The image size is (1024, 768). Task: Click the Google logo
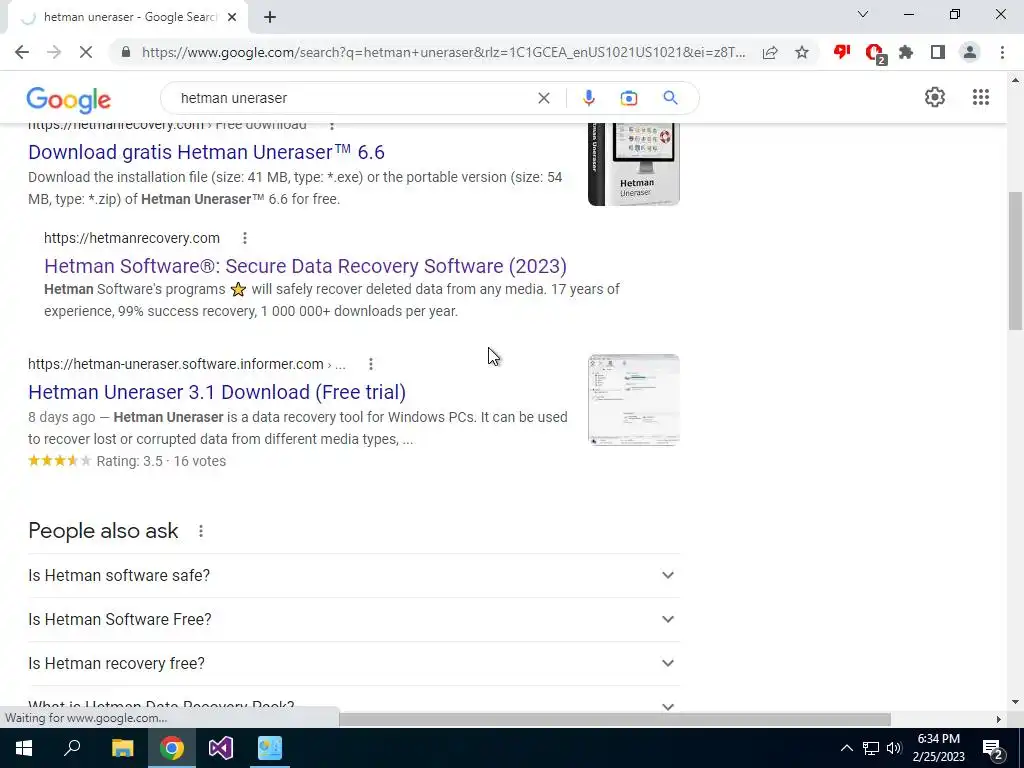tap(69, 100)
